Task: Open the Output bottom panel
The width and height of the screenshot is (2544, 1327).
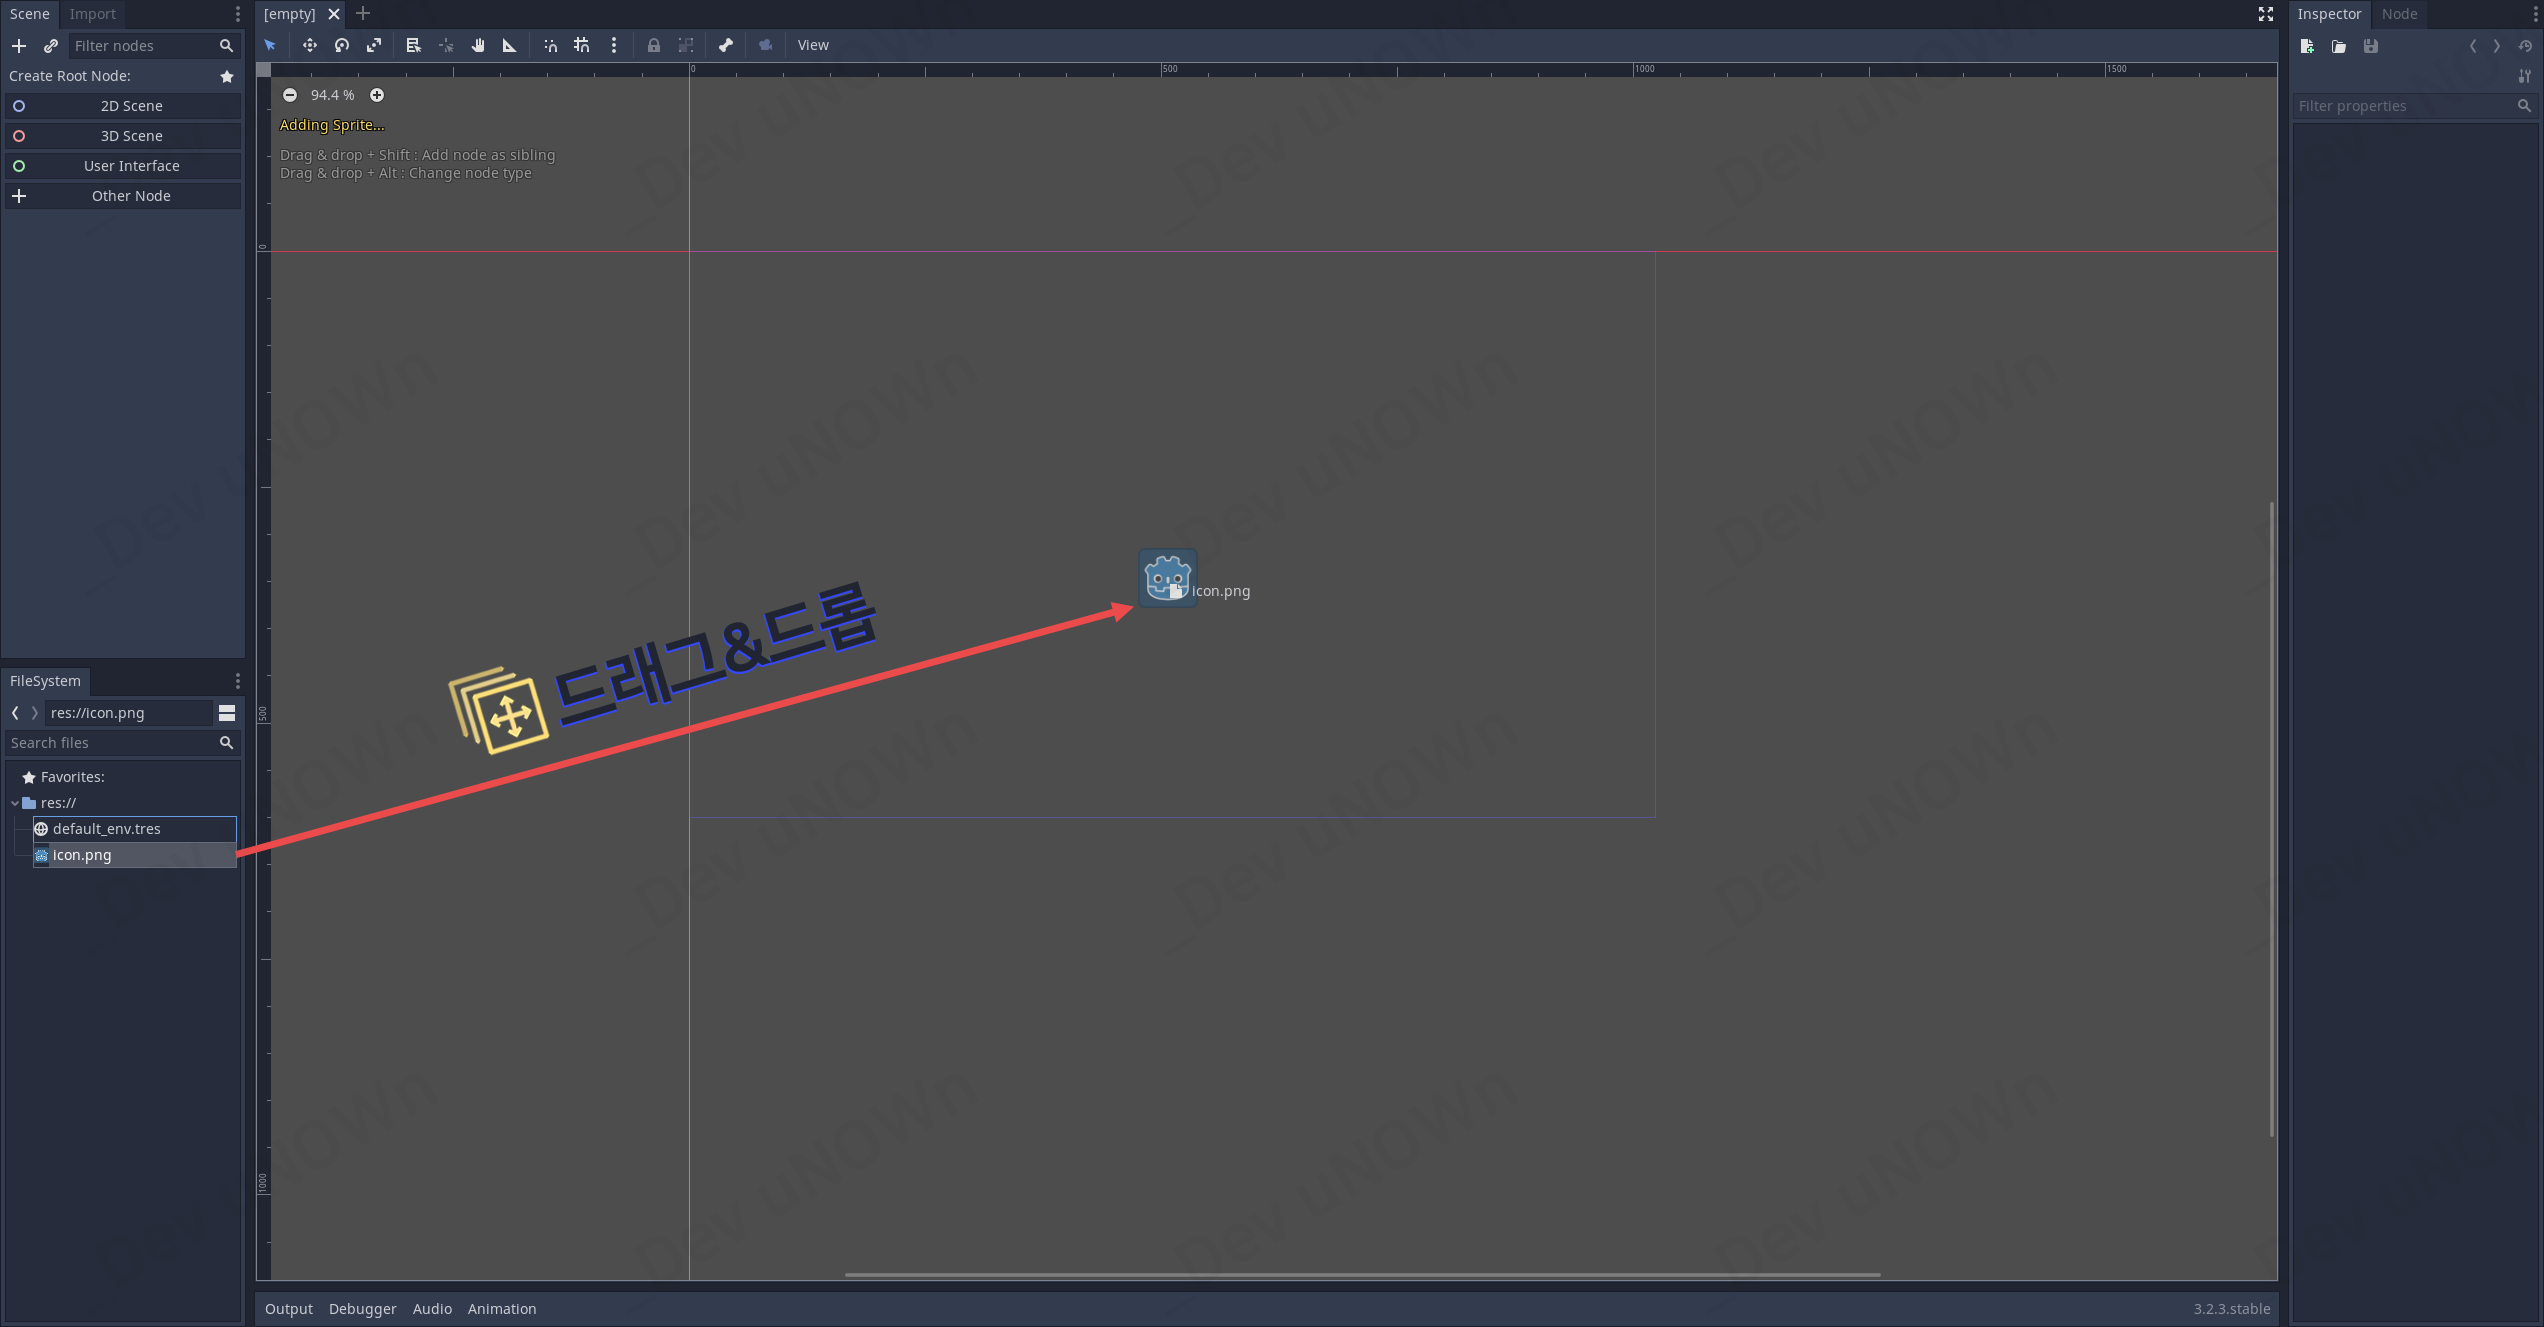Action: (x=288, y=1309)
